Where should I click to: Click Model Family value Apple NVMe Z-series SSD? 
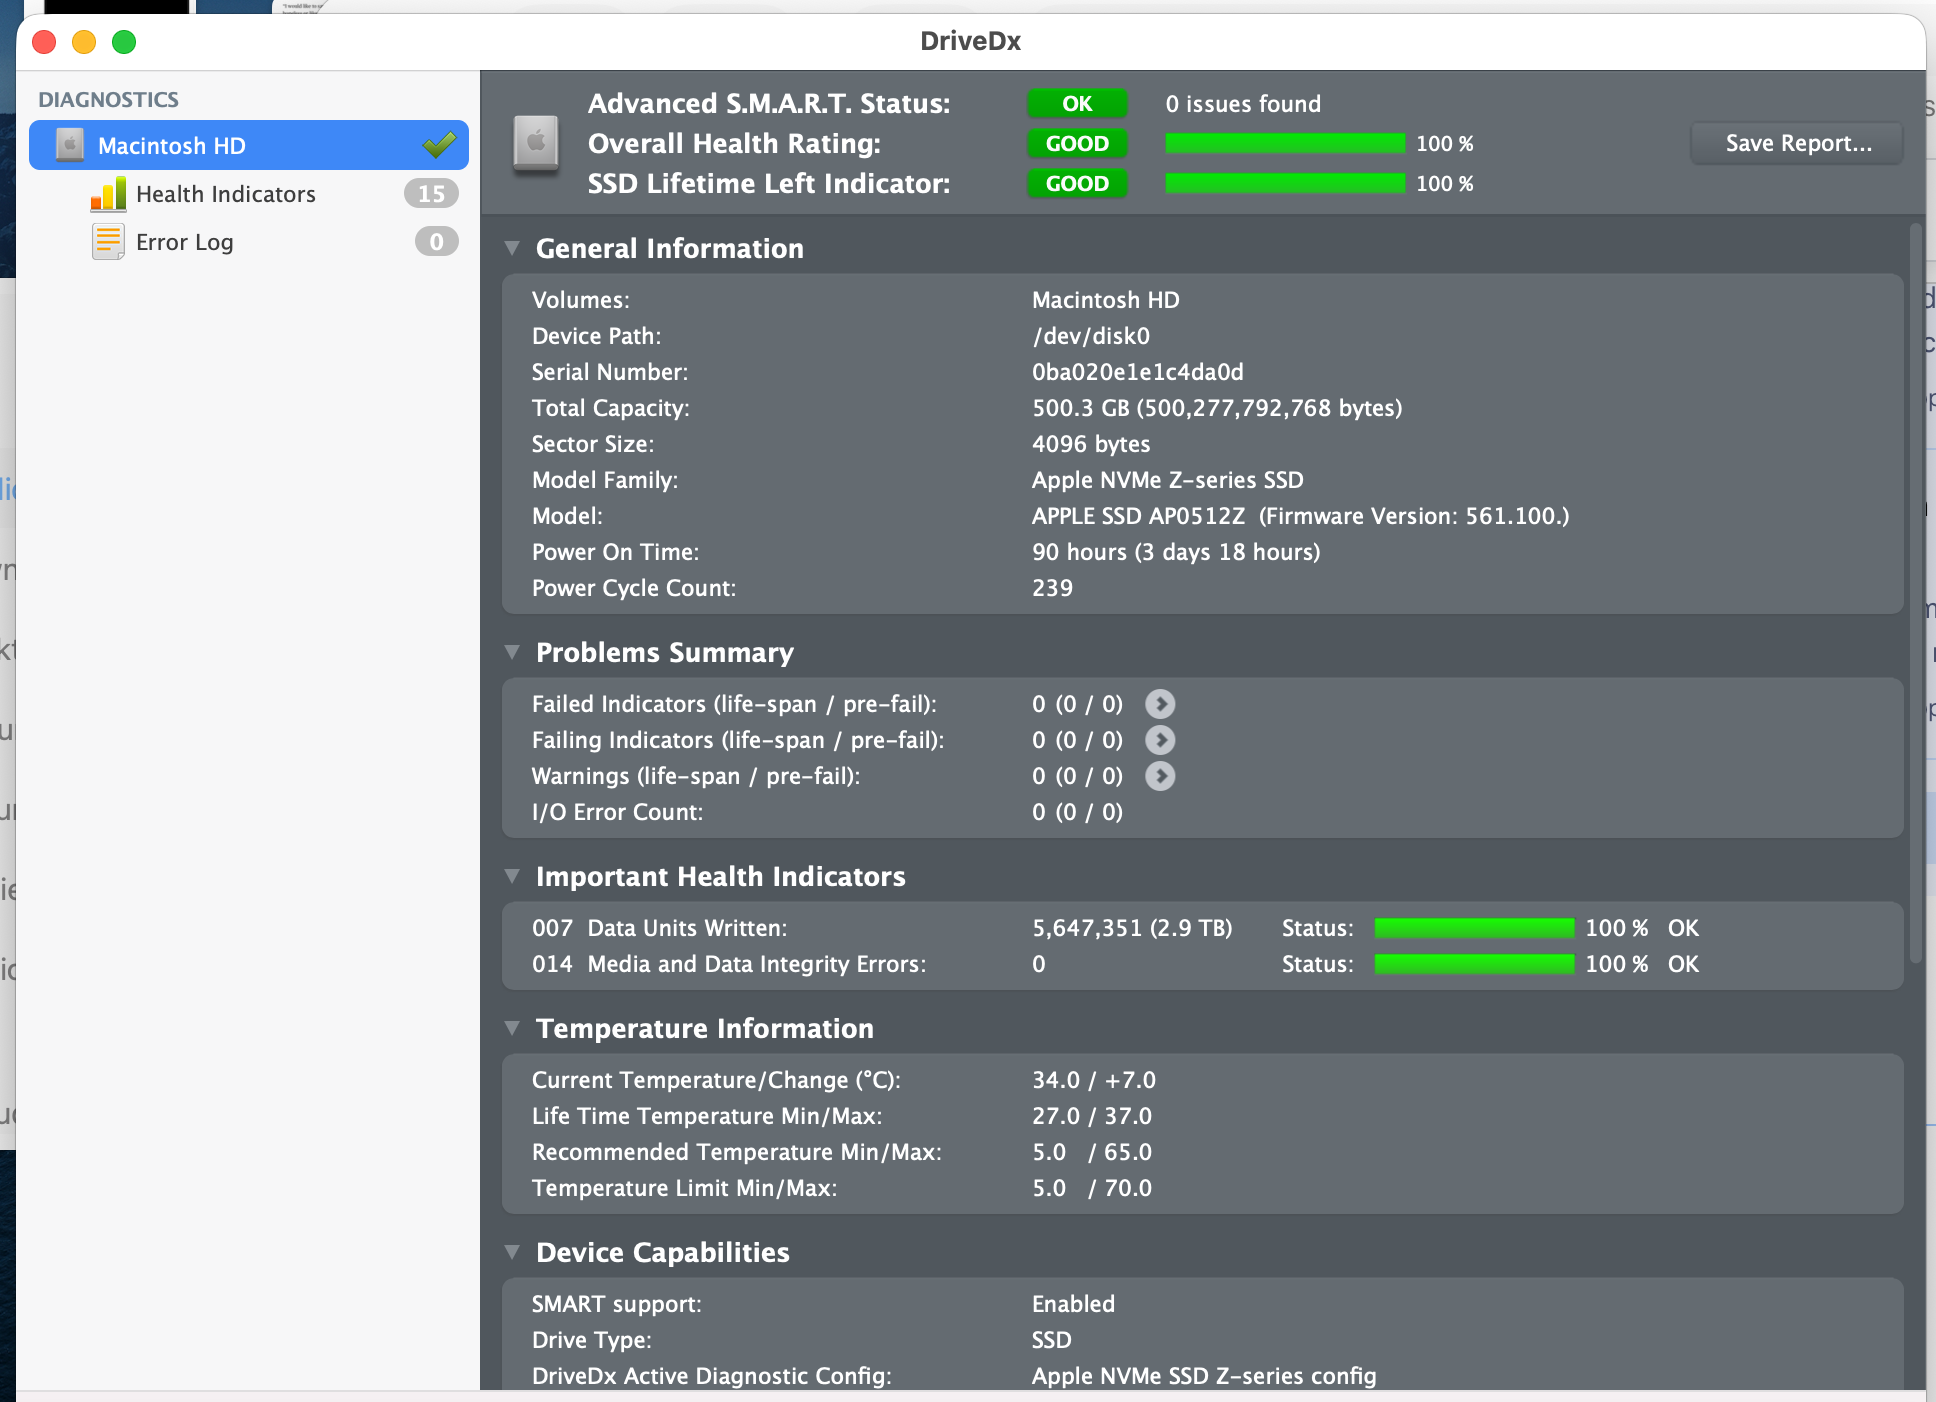[x=1168, y=480]
